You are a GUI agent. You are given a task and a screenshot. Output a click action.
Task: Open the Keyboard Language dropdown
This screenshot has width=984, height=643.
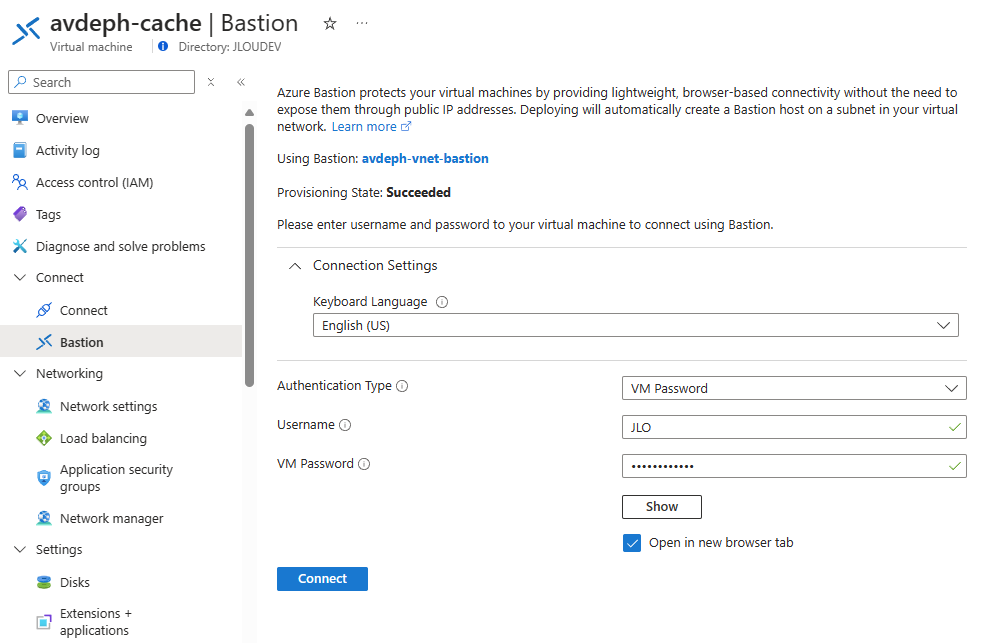pyautogui.click(x=636, y=325)
